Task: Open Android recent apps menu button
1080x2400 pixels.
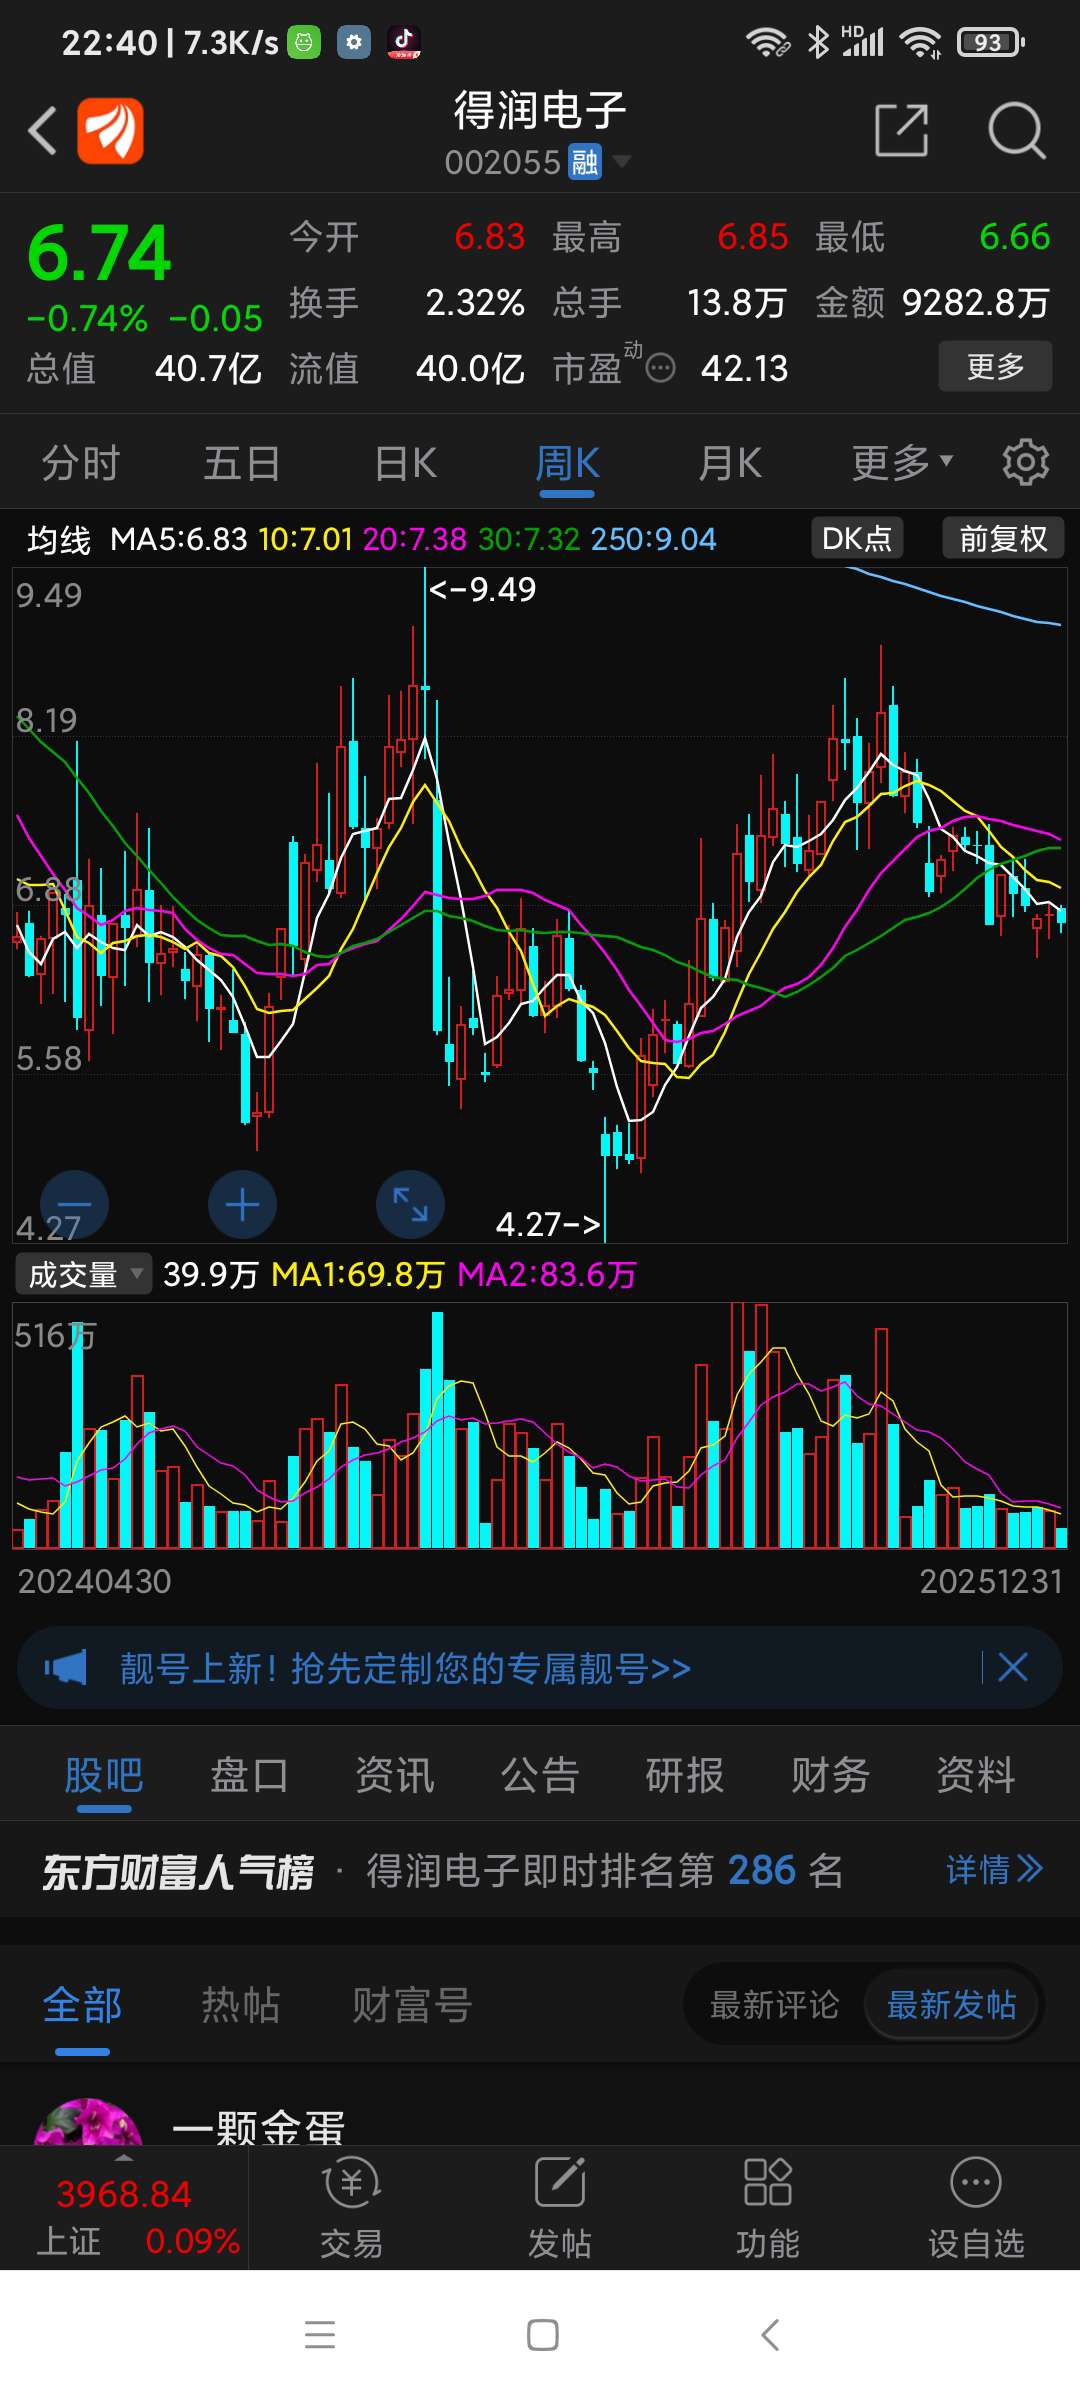Action: [x=320, y=2335]
